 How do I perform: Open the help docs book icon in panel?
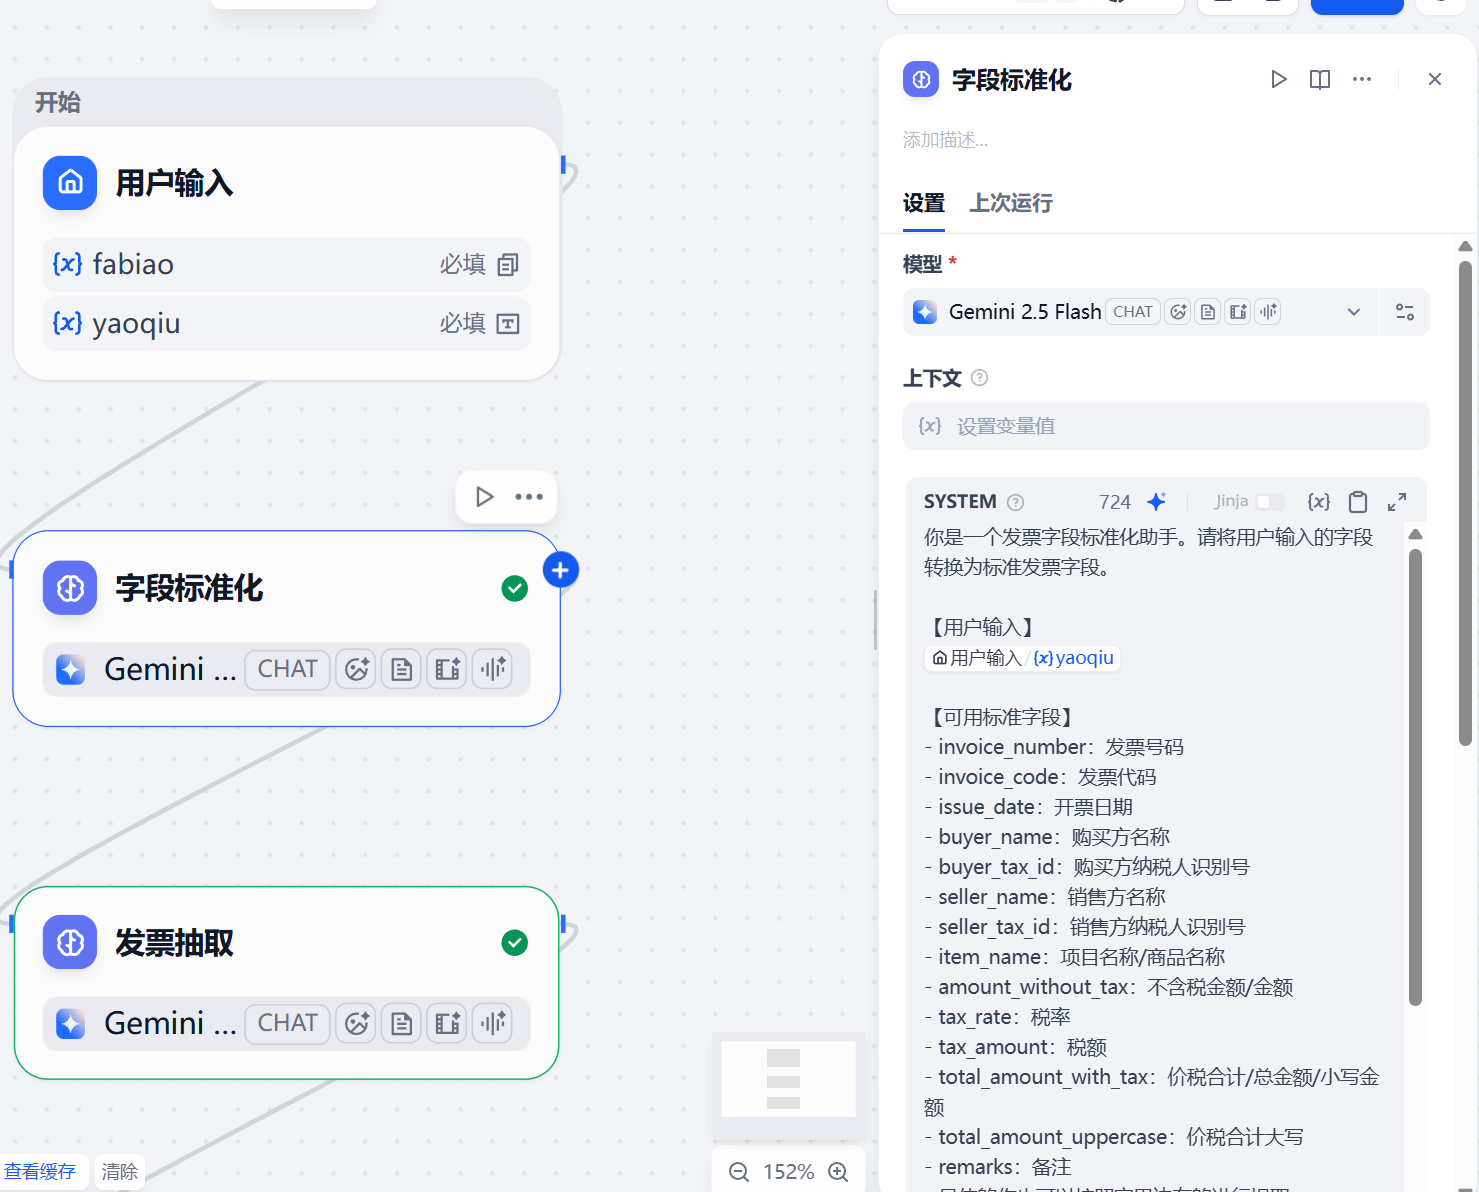(1320, 79)
